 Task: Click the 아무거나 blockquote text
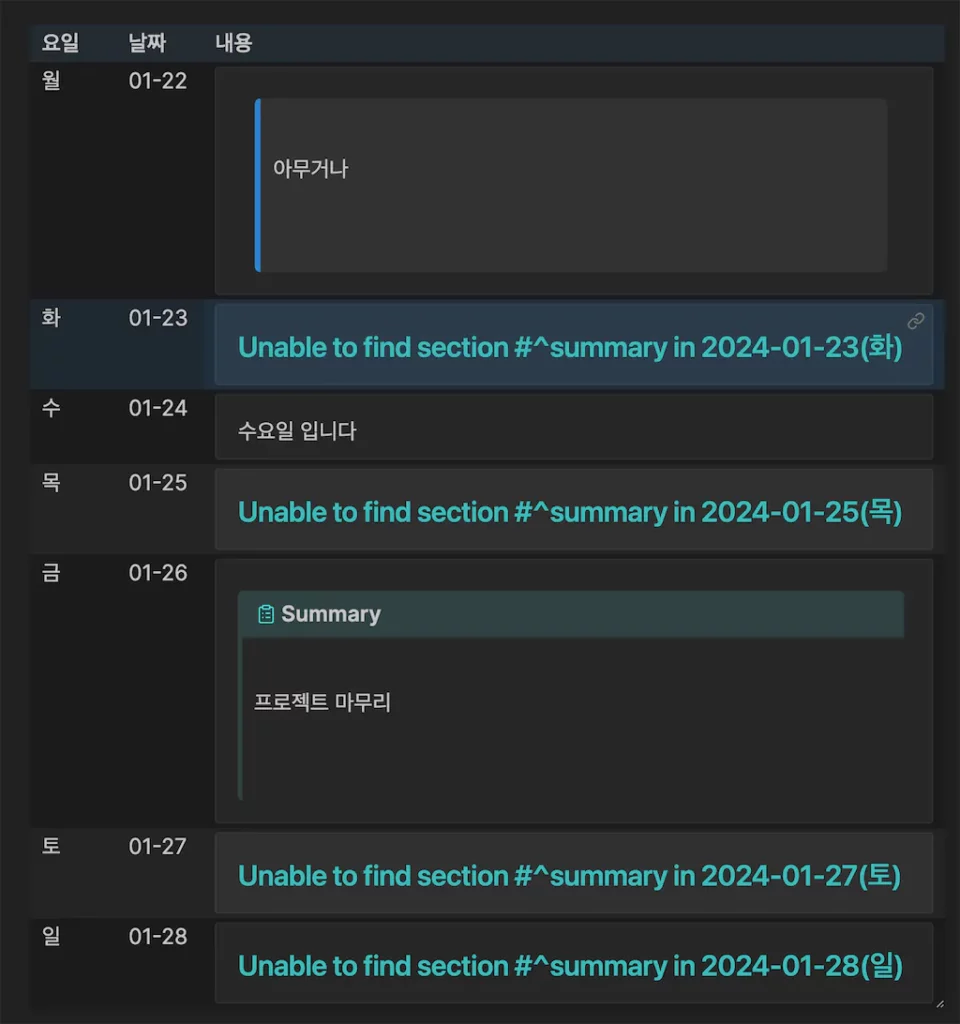(x=311, y=169)
